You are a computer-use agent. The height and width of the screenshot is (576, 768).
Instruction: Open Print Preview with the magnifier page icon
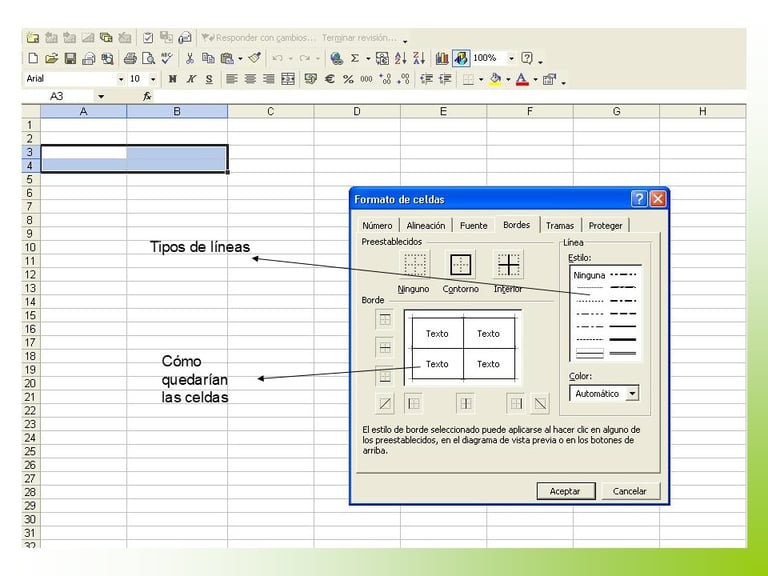coord(148,58)
